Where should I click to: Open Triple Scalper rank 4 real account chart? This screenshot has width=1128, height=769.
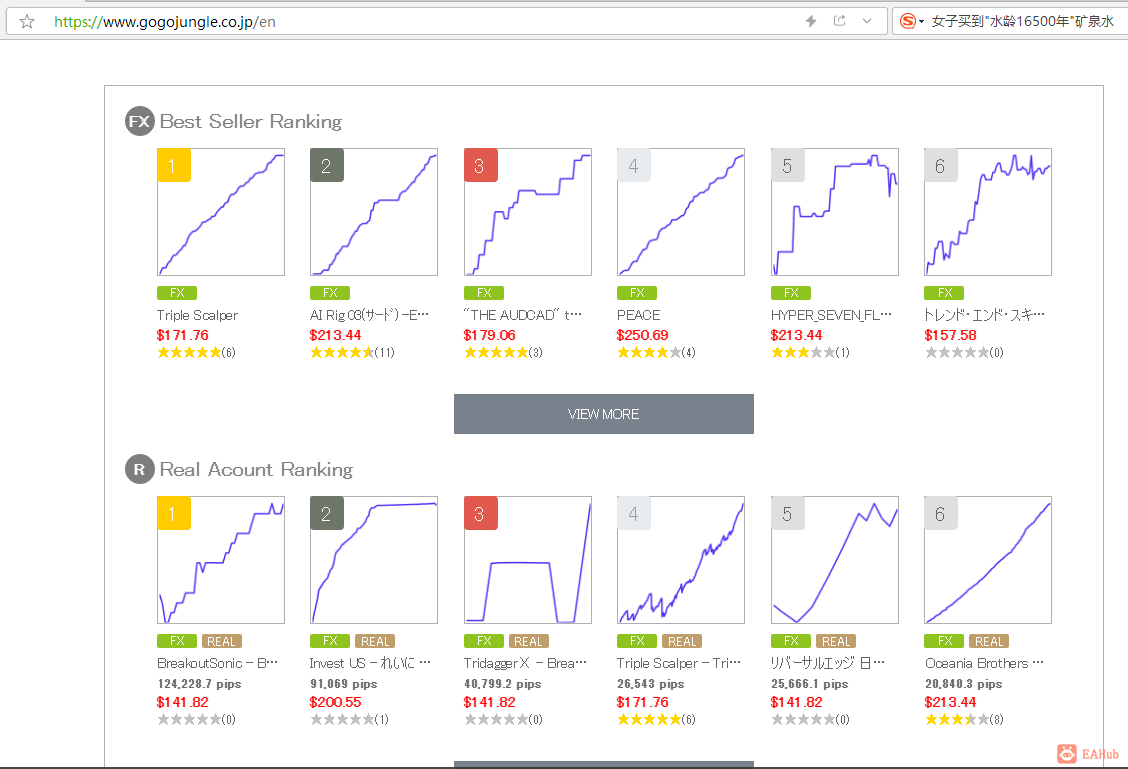(681, 560)
